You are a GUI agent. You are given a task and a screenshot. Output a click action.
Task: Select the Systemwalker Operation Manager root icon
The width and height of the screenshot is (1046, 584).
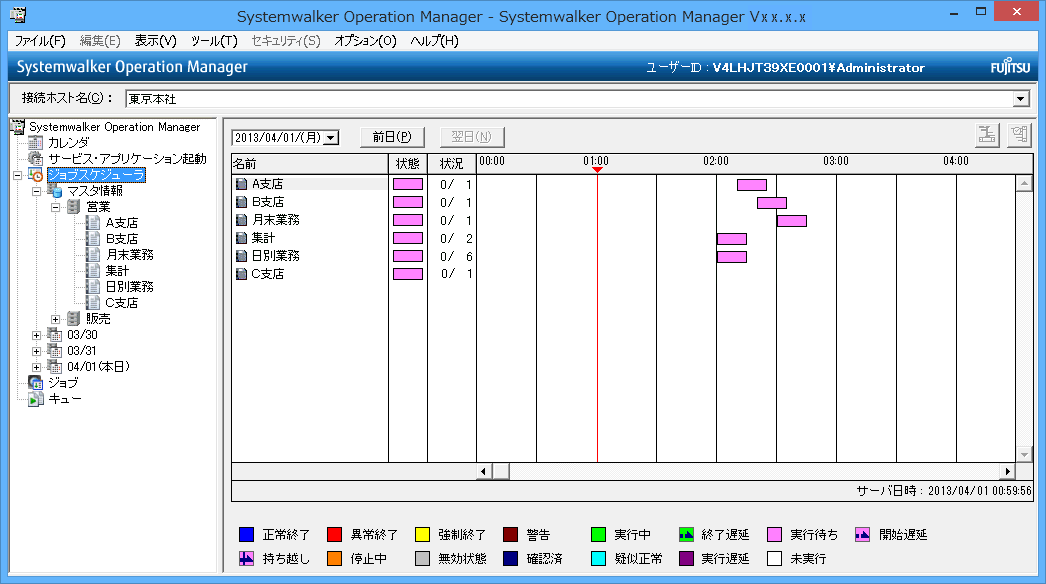pyautogui.click(x=18, y=126)
